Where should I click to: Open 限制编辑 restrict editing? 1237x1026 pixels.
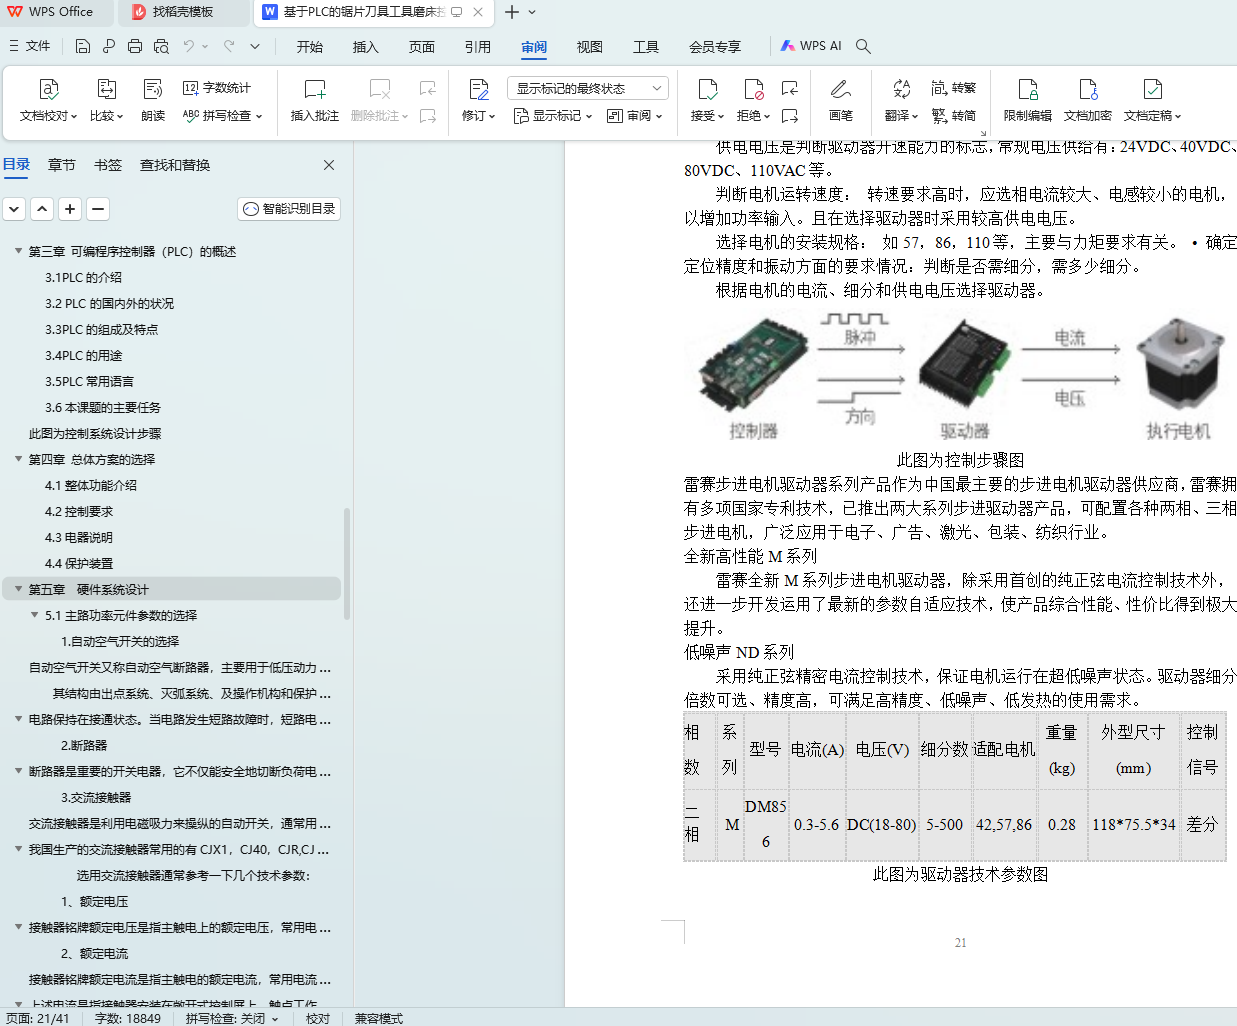click(1028, 102)
